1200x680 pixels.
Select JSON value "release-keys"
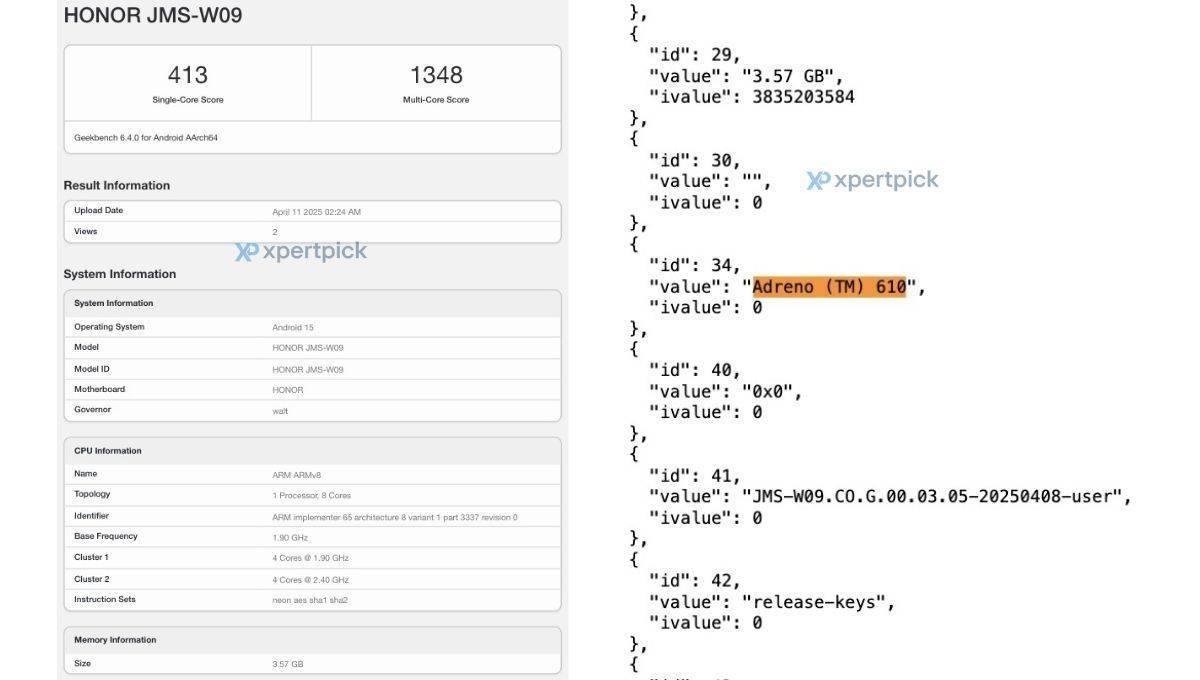click(x=813, y=602)
